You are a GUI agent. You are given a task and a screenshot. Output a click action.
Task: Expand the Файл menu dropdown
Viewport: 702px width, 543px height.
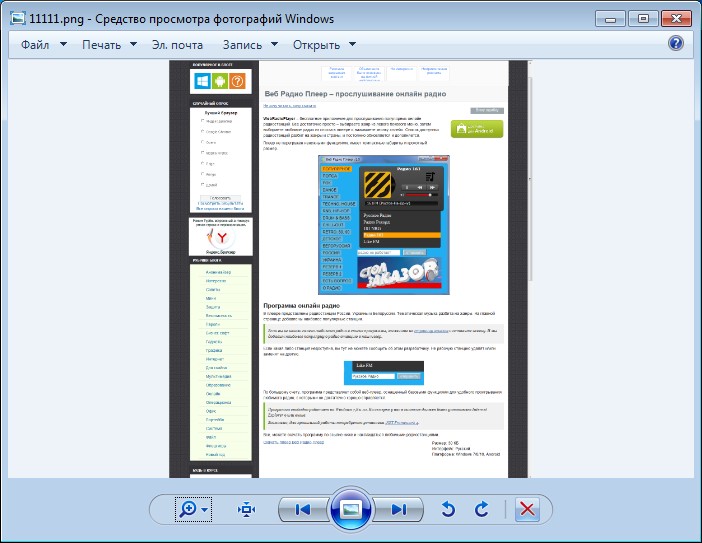pos(63,44)
